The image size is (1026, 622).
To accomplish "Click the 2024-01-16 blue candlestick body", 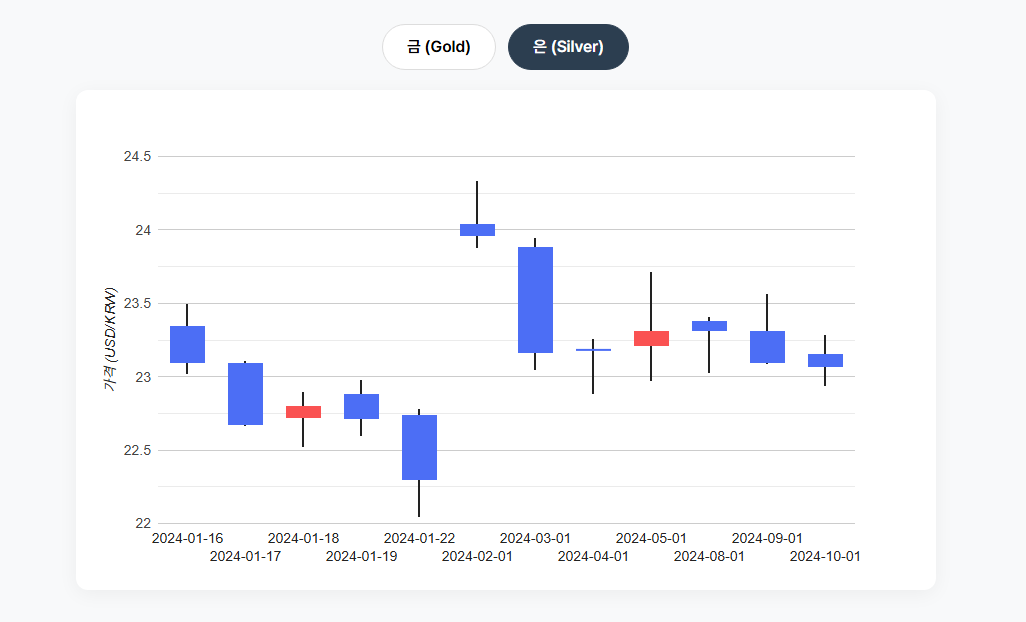I will point(187,344).
